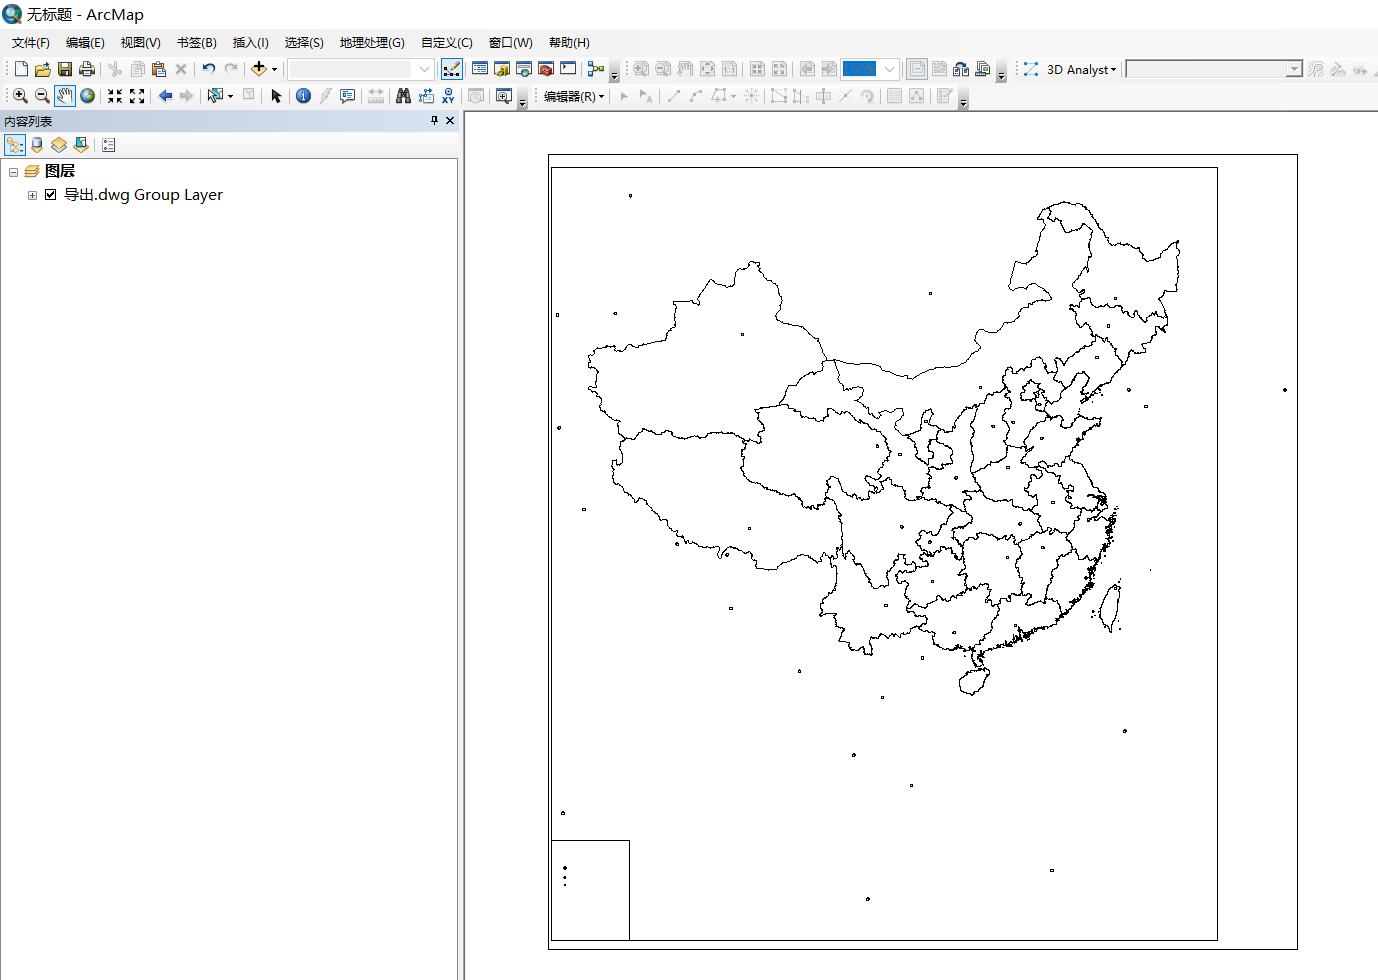Select the 导出.dwg Group Layer name
This screenshot has height=980, width=1378.
[143, 195]
